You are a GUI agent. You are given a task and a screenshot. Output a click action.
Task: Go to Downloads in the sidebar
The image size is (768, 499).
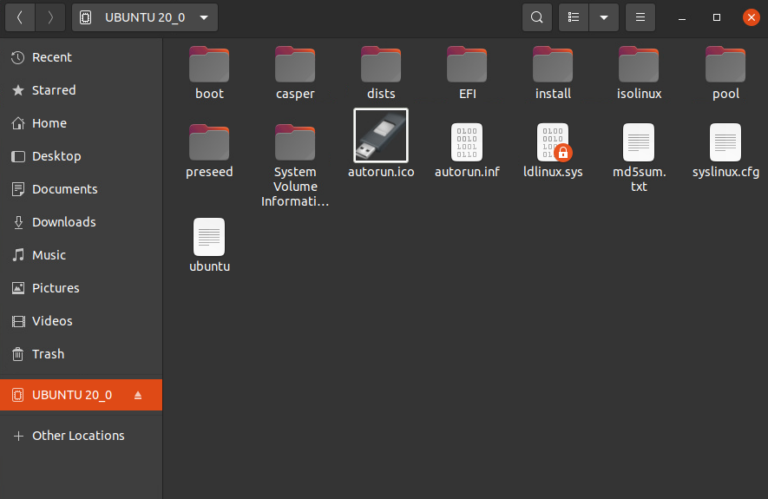pos(63,222)
